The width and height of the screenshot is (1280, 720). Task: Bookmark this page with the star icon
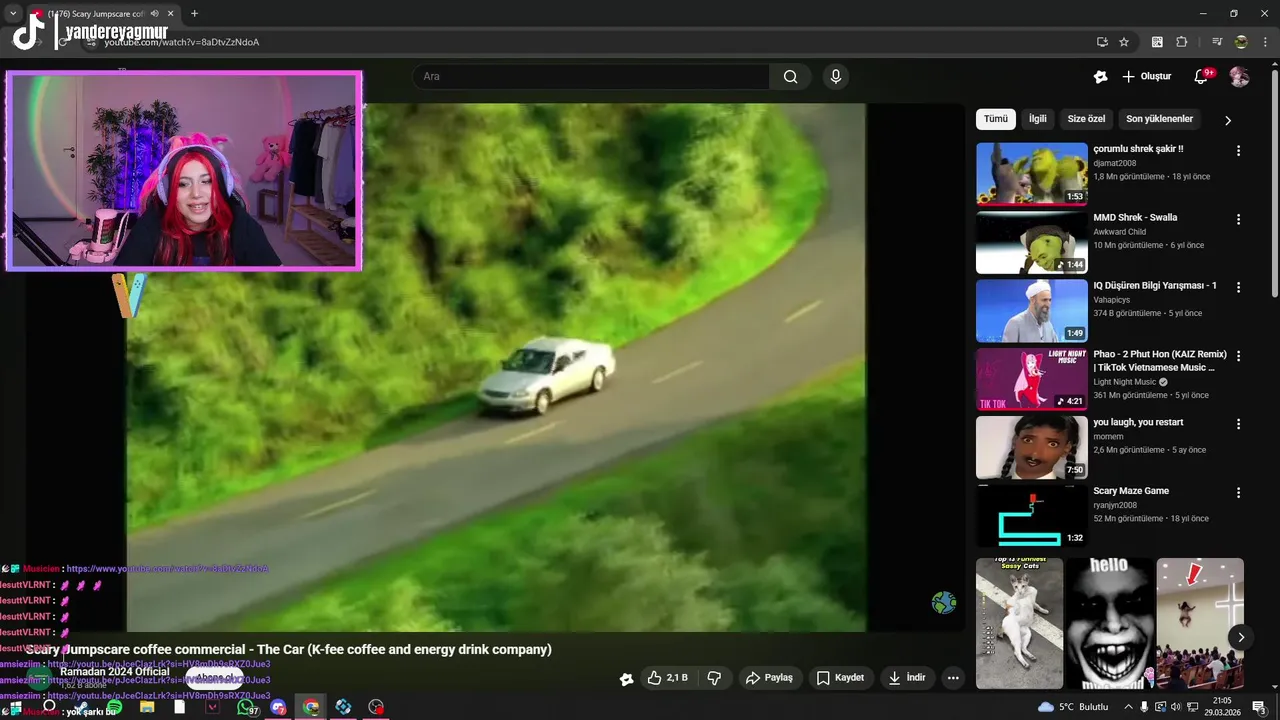[x=1124, y=42]
